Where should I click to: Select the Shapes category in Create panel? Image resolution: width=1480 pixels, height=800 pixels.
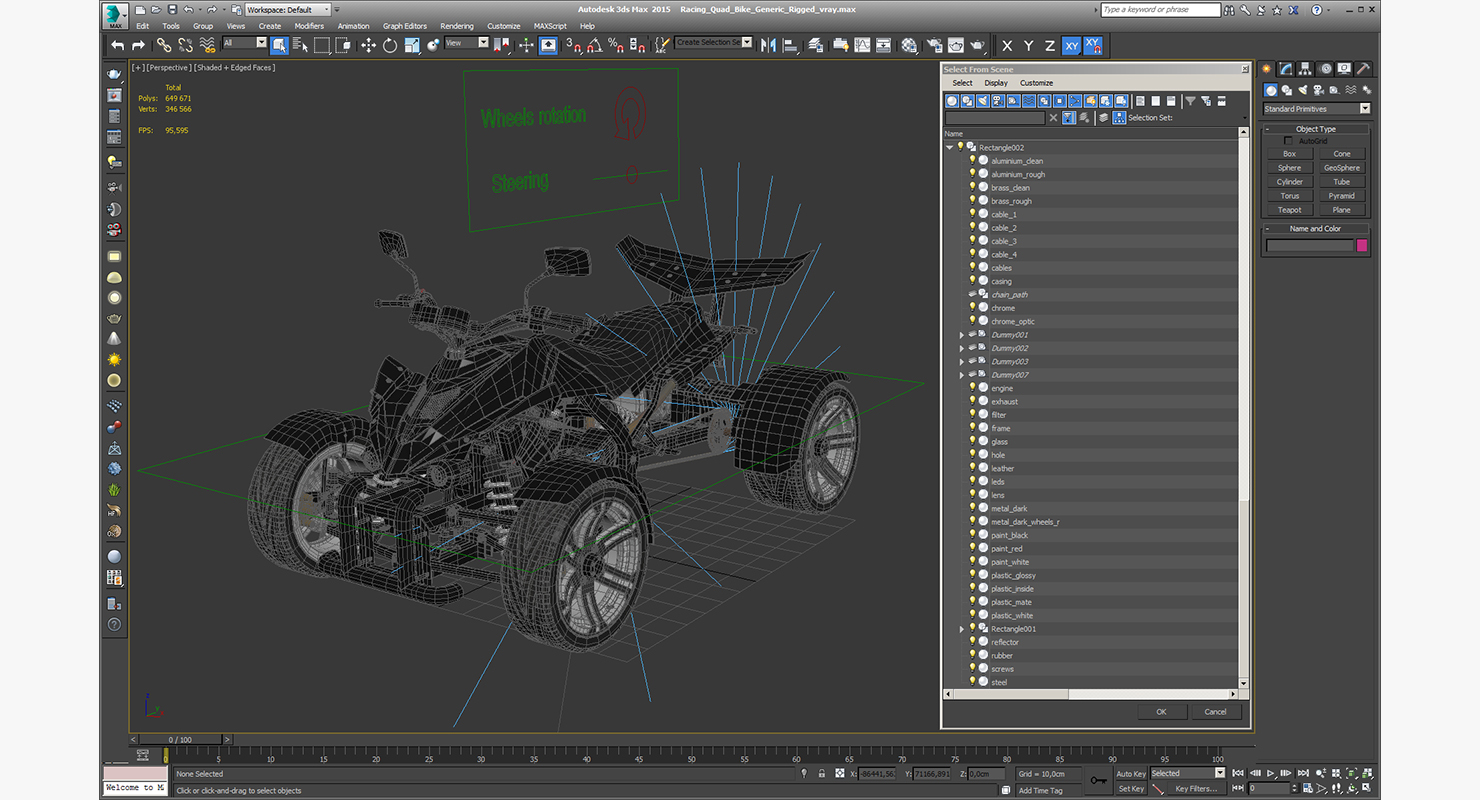[1286, 90]
